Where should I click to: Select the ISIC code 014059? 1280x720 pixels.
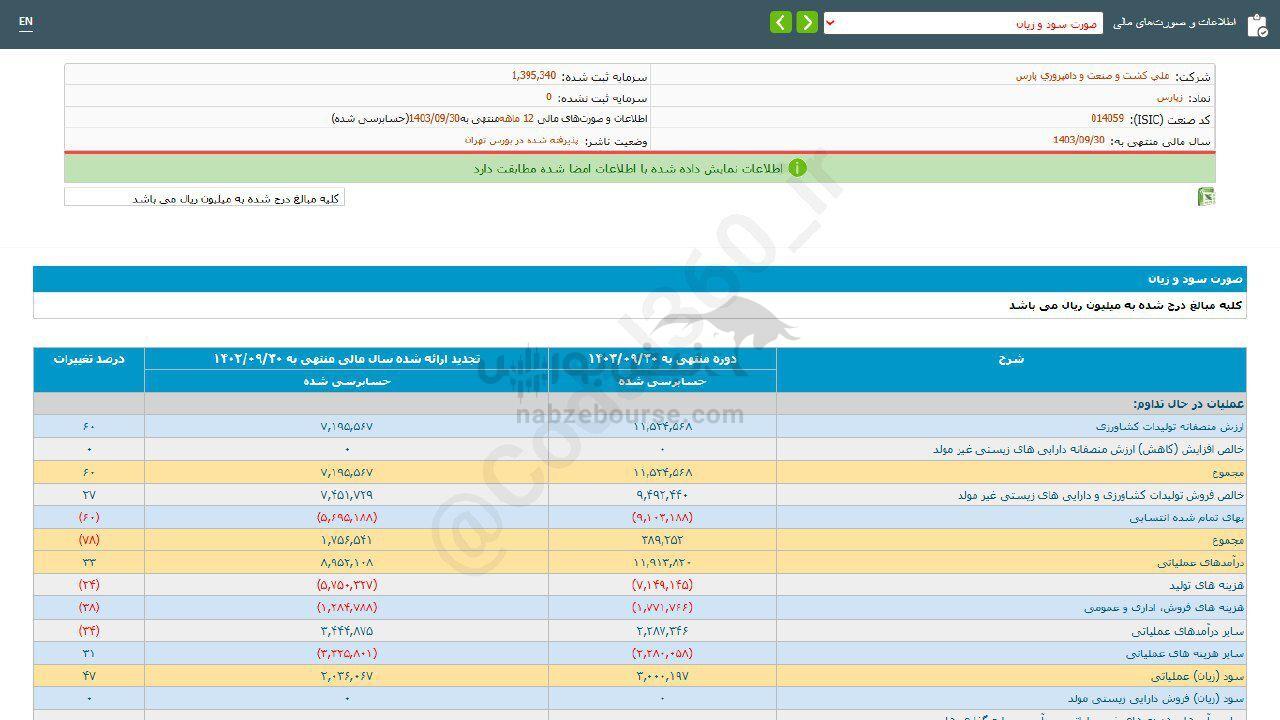point(1107,119)
